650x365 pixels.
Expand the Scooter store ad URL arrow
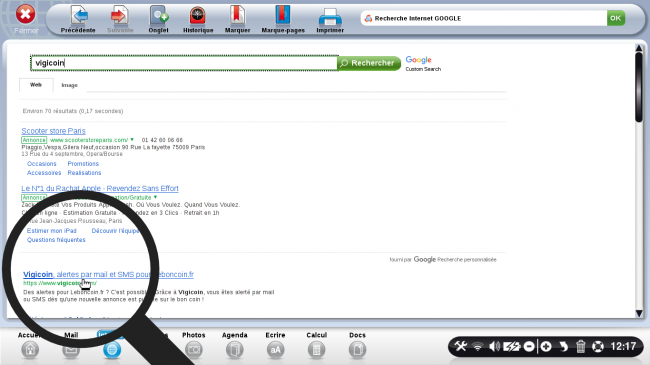tap(132, 140)
